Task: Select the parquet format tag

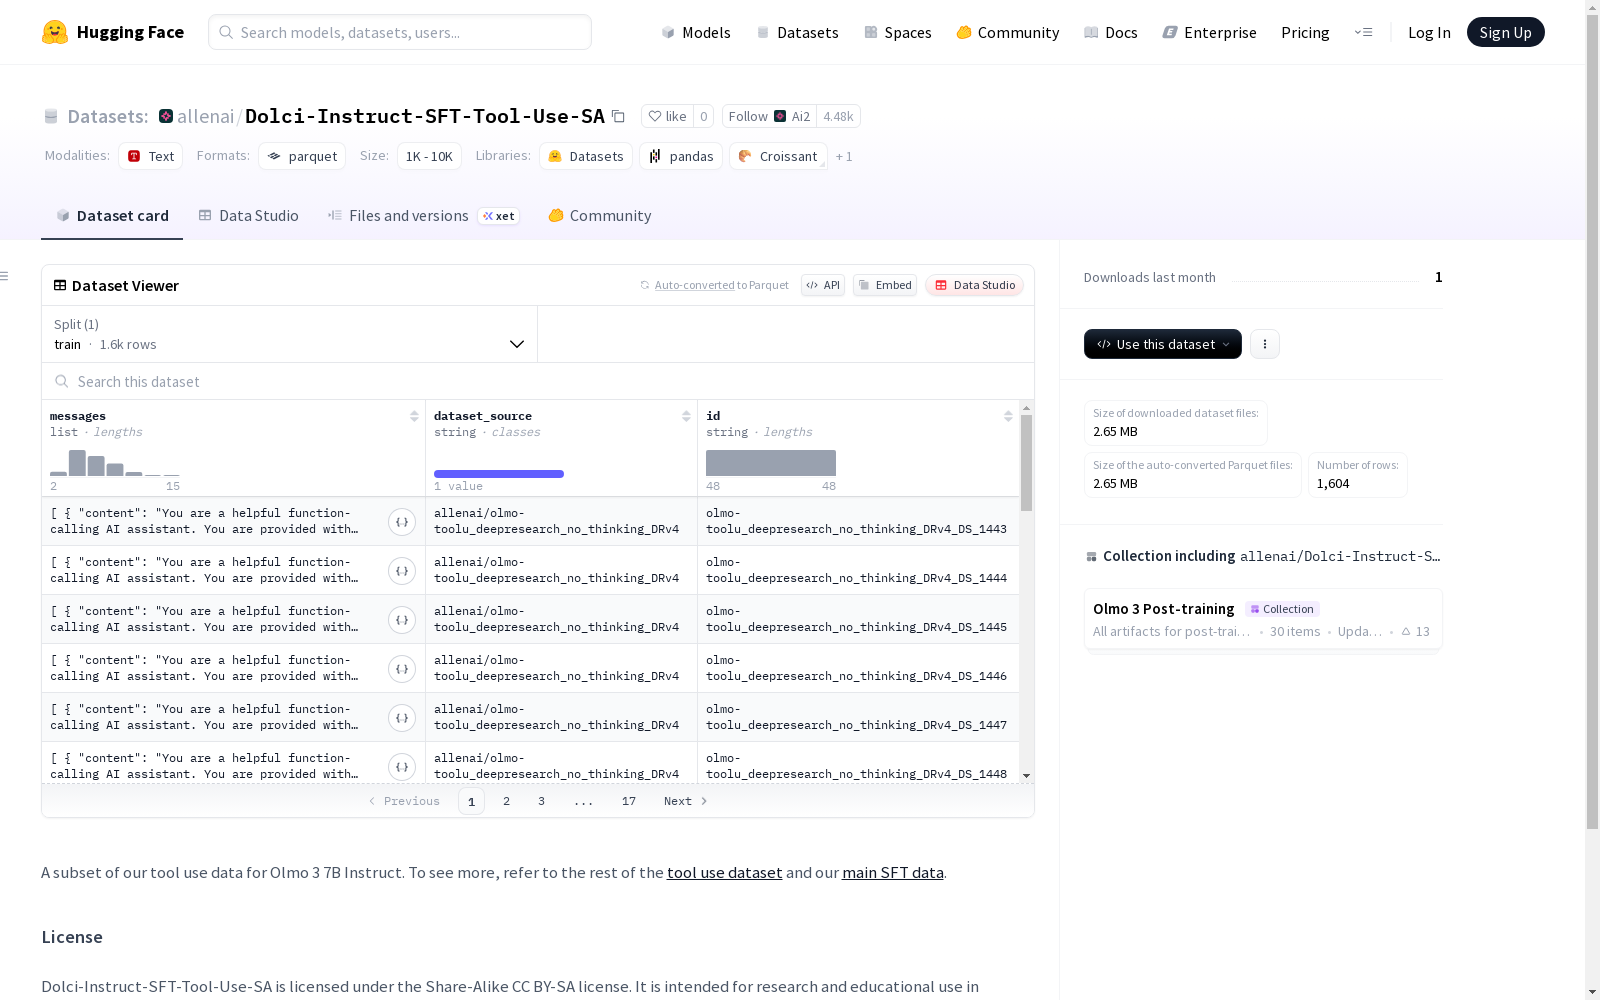Action: (302, 156)
